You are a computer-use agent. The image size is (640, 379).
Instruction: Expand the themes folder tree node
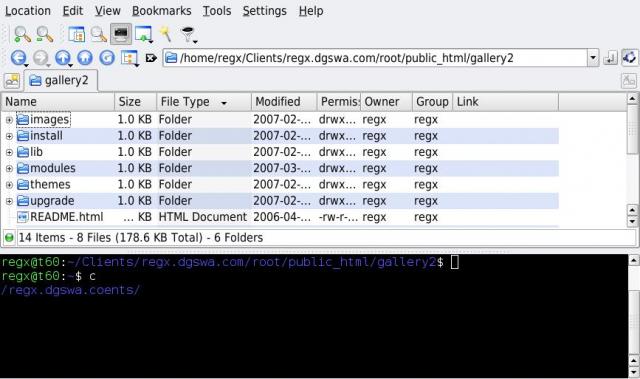point(9,185)
